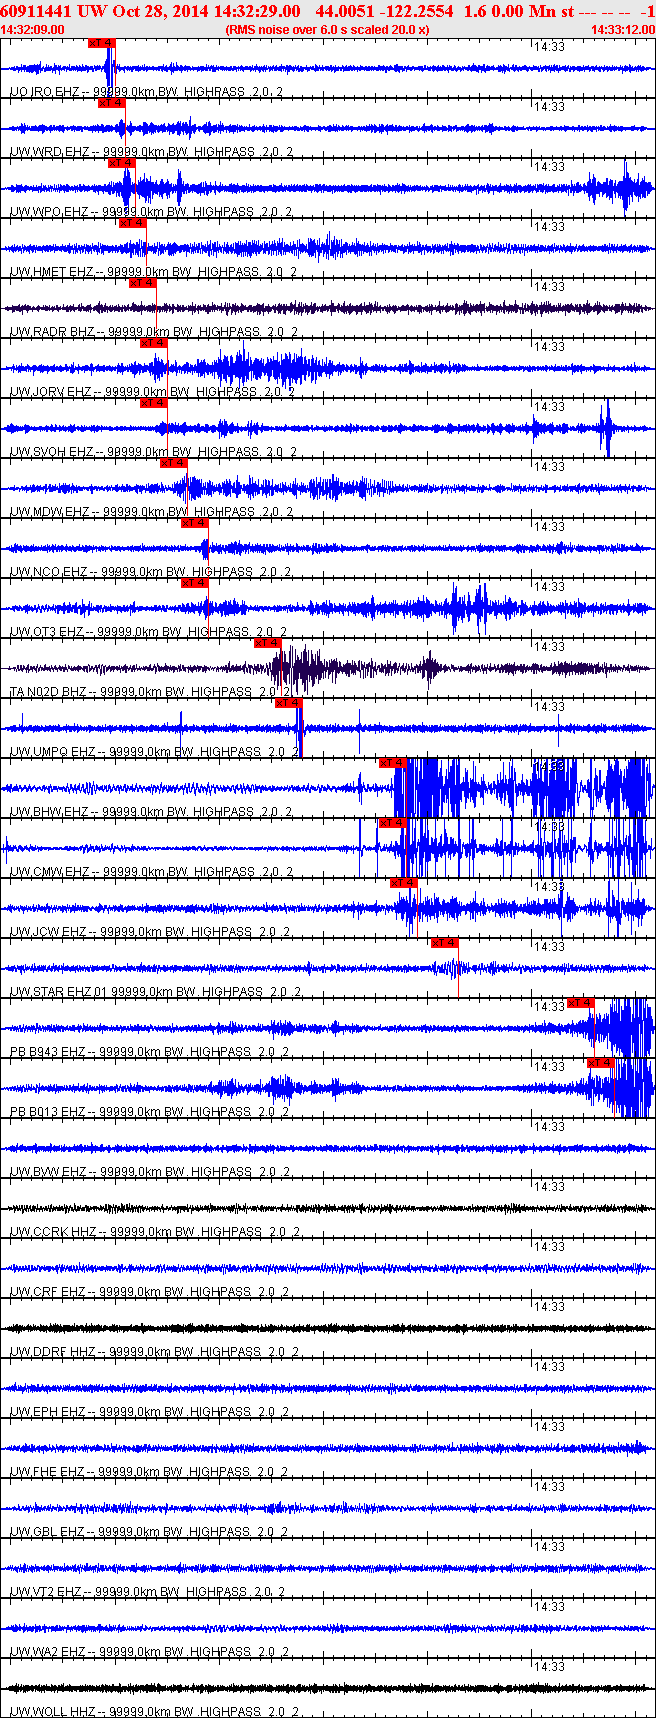Select the pick flag on the UW.OT3 trace

click(194, 583)
